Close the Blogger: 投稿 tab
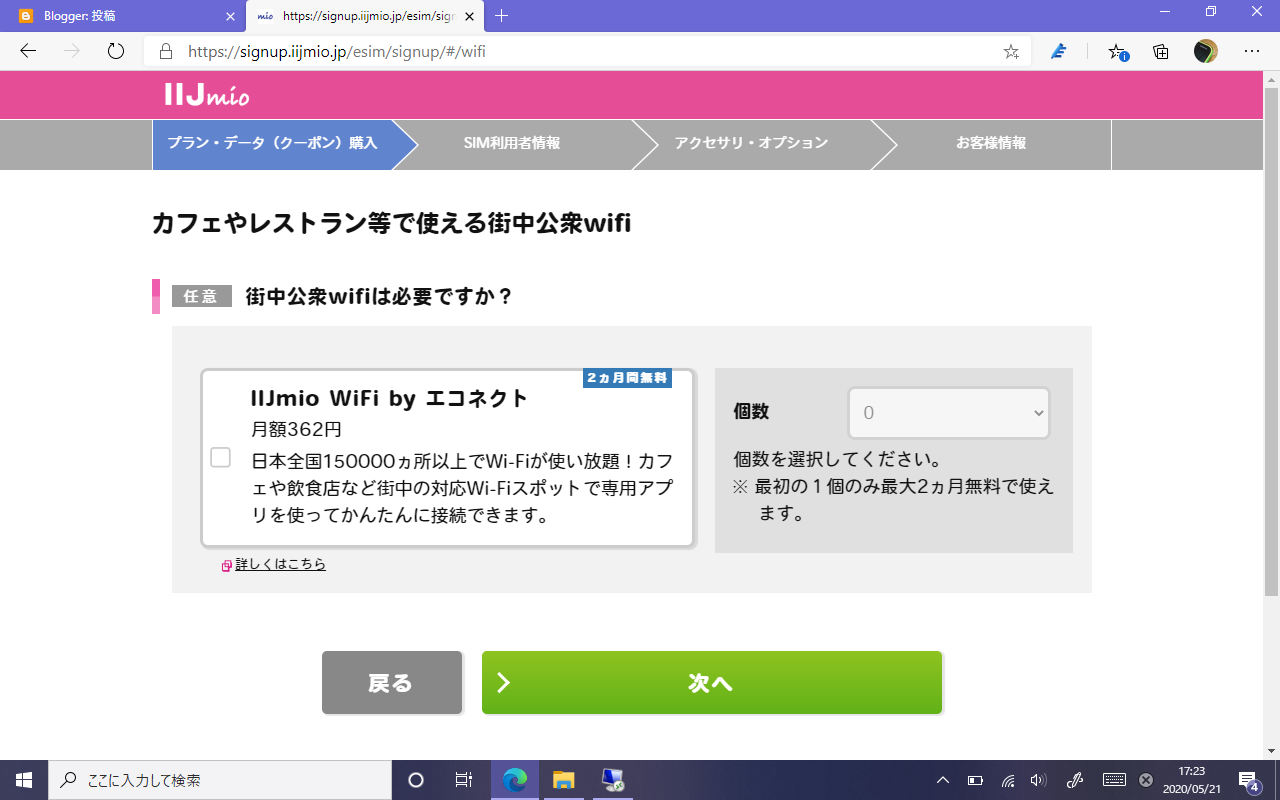 (230, 16)
